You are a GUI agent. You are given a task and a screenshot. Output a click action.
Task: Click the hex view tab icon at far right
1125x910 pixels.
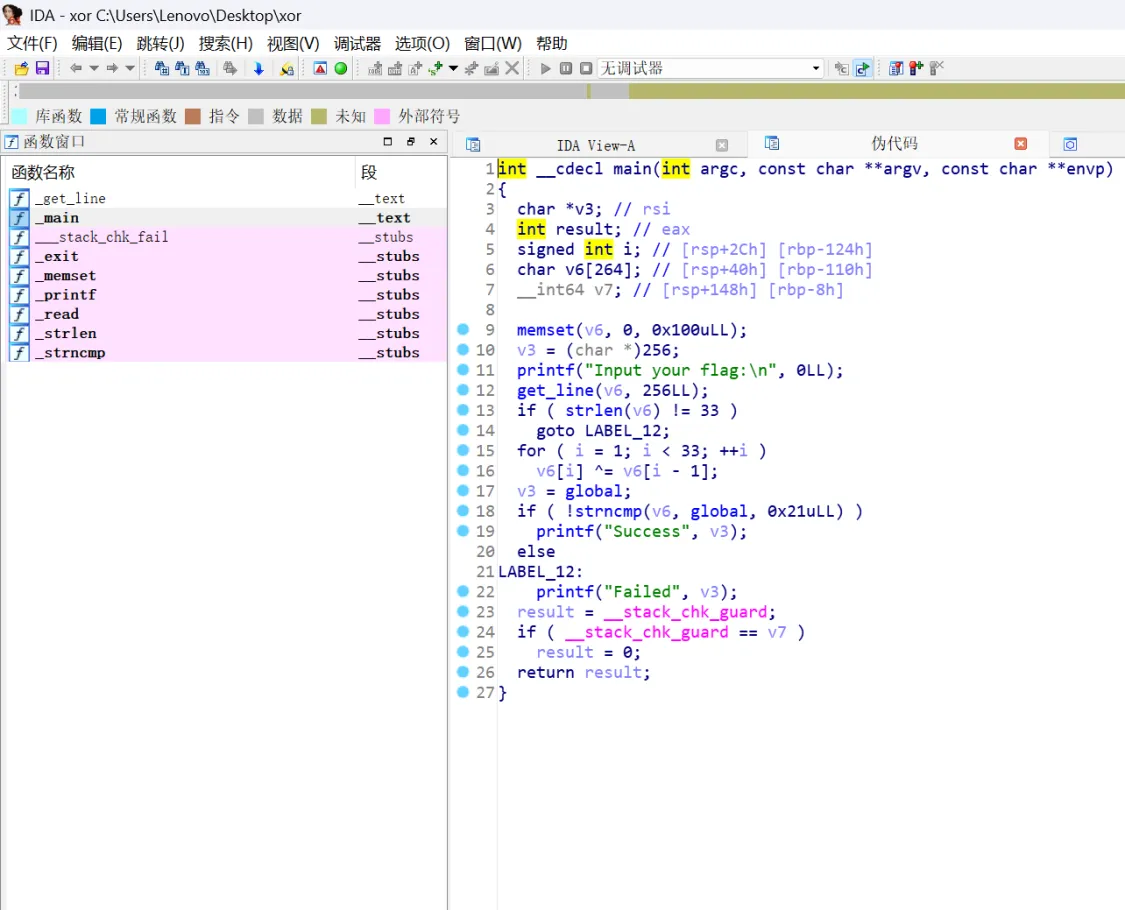click(1070, 144)
